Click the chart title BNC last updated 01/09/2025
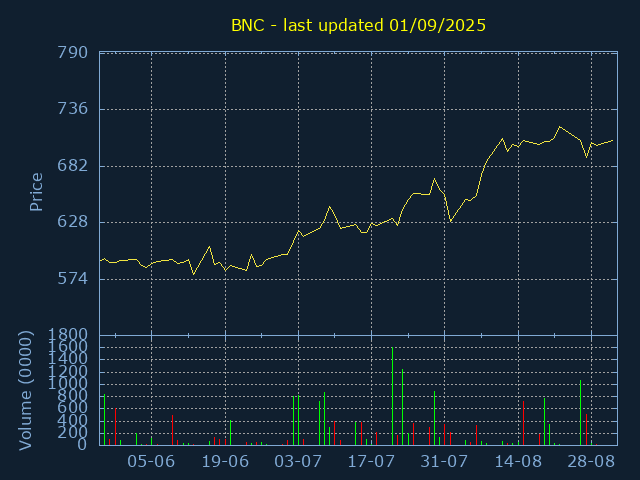 pyautogui.click(x=358, y=25)
